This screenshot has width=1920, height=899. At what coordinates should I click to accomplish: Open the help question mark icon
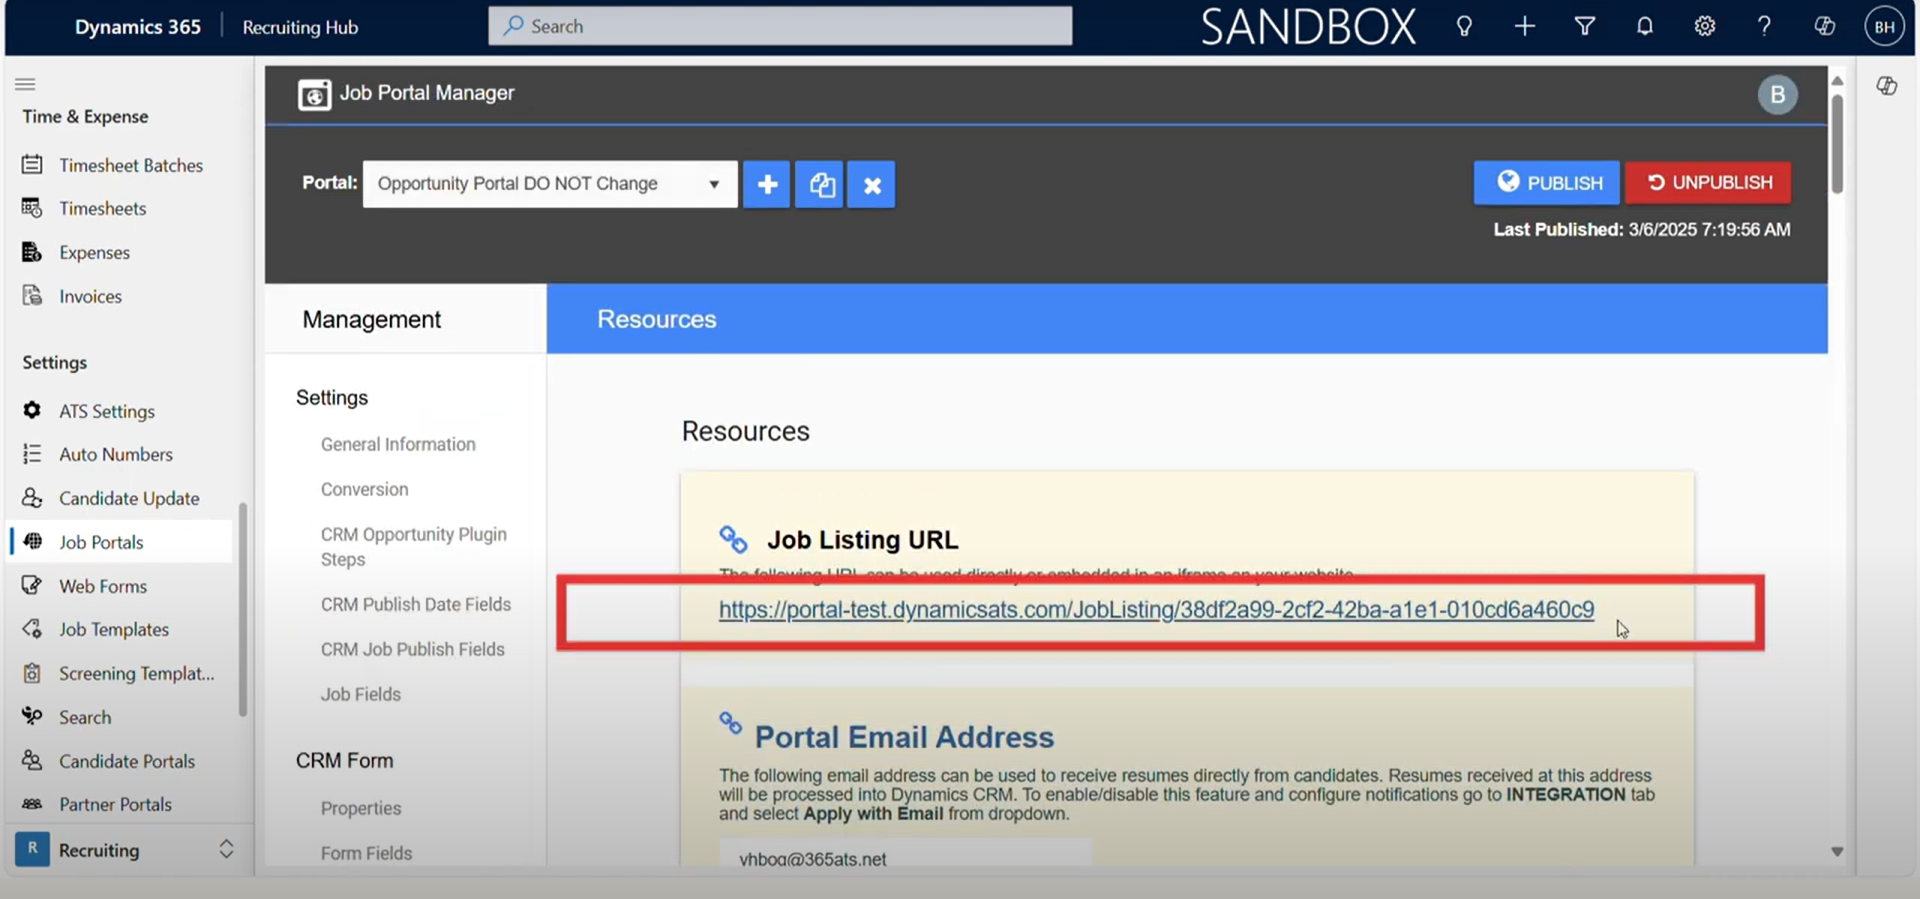(1764, 26)
